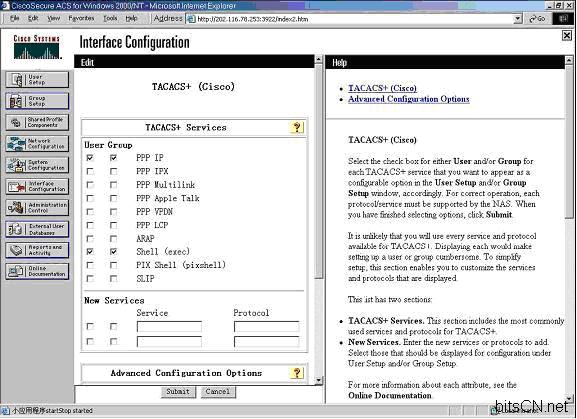Click the Cancel button
577x419 pixels.
pyautogui.click(x=218, y=392)
